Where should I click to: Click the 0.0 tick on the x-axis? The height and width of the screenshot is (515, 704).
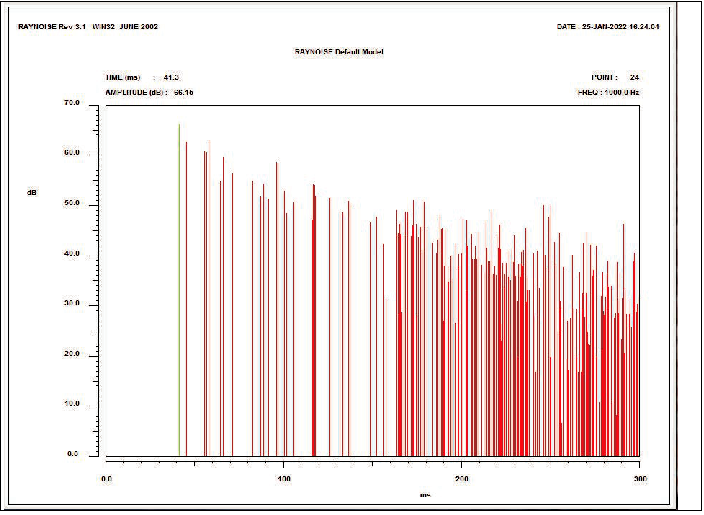[x=107, y=477]
